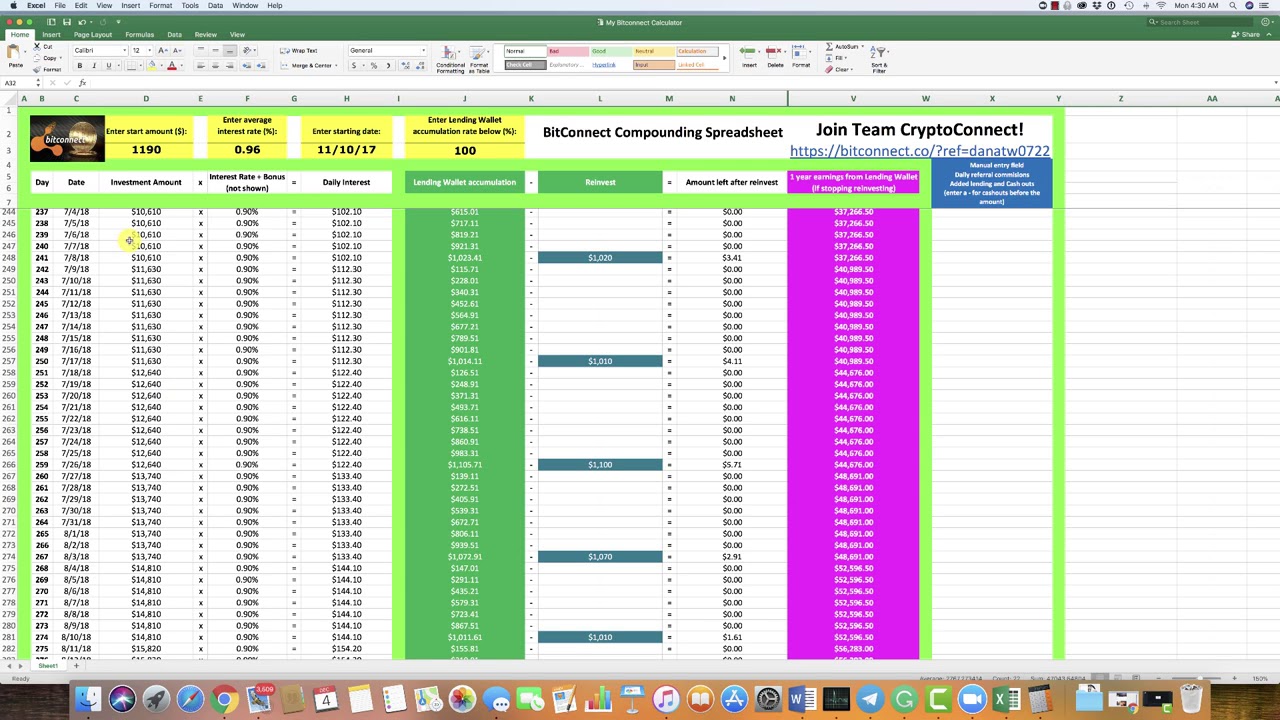
Task: Click the Undo arrow icon
Action: [84, 22]
